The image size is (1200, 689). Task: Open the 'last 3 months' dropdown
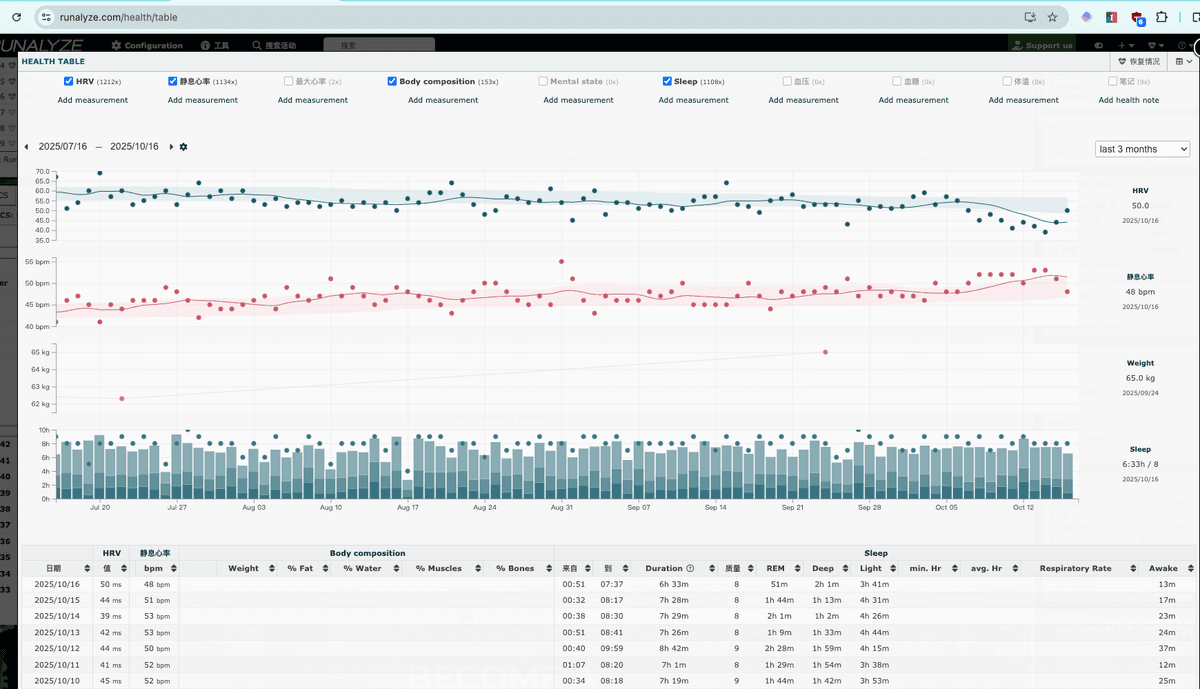tap(1142, 149)
